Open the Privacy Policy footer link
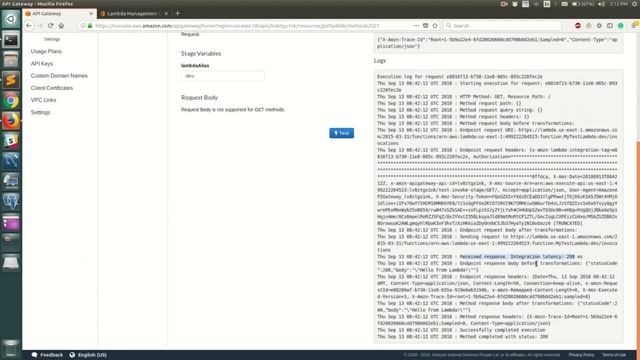Viewport: 640px width, 360px height. click(581, 355)
